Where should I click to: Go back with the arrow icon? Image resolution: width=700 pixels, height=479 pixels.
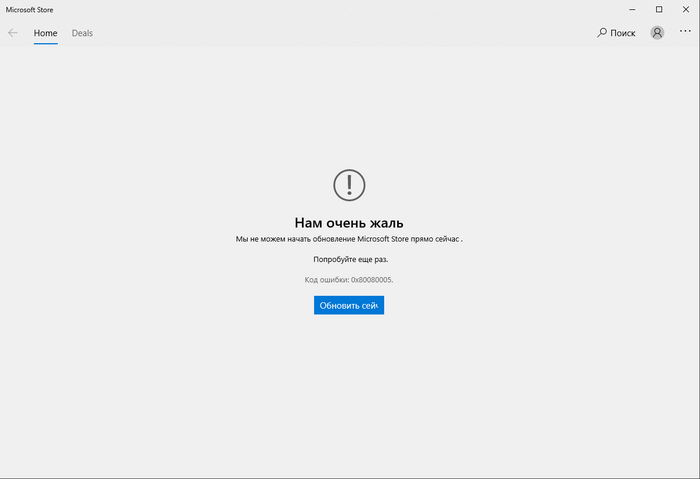[13, 33]
